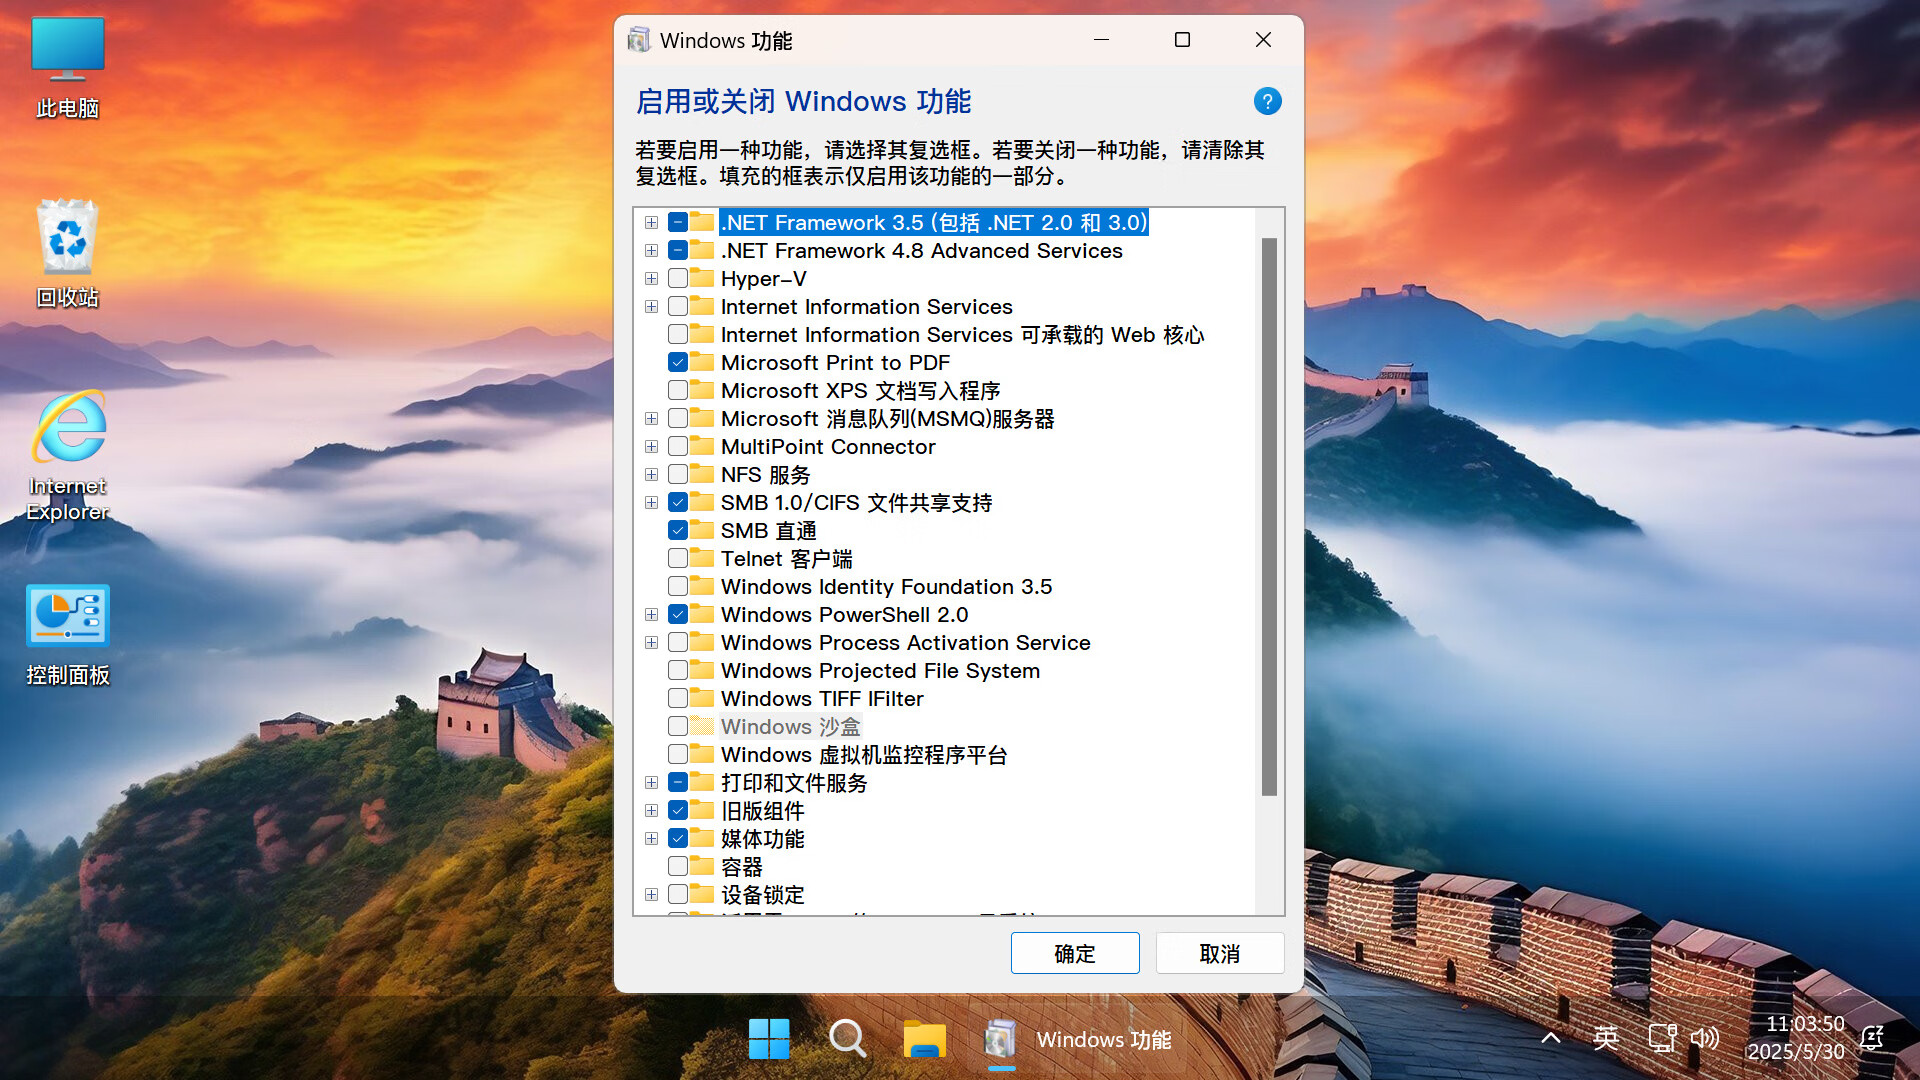Expand the Internet Information Services node
This screenshot has width=1920, height=1080.
pyautogui.click(x=651, y=306)
